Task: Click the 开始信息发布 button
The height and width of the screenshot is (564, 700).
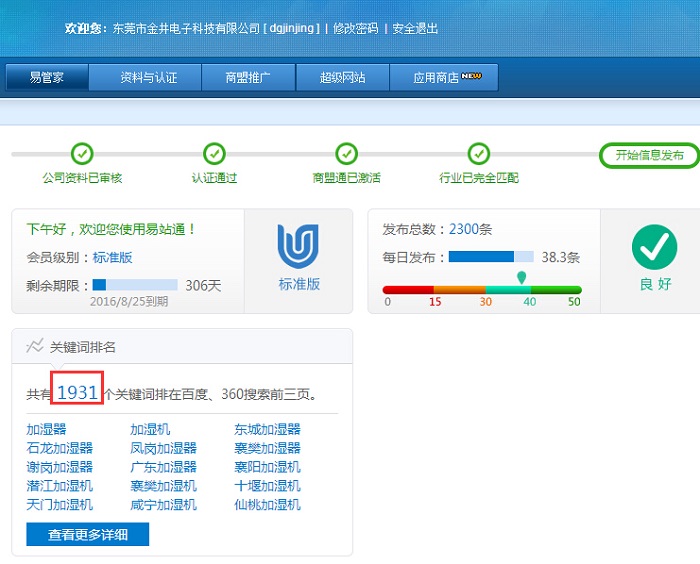Action: [x=649, y=155]
